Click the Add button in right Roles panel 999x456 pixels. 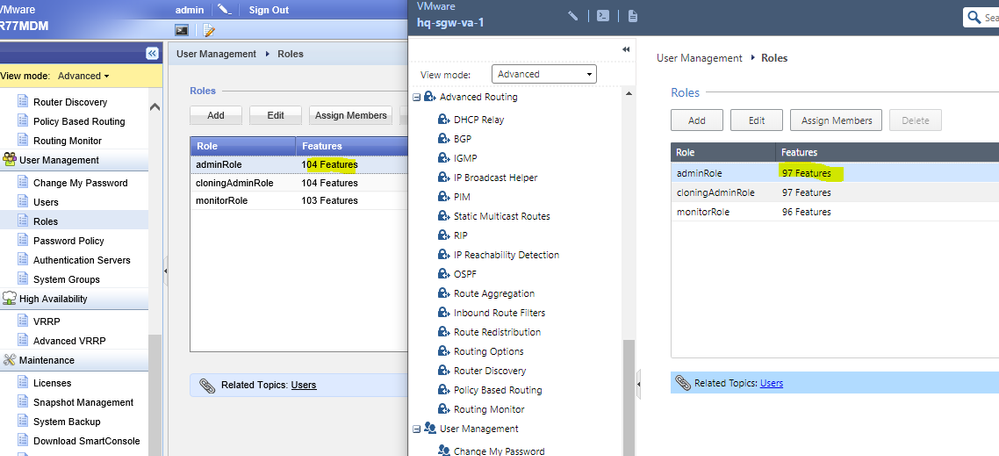[x=696, y=121]
